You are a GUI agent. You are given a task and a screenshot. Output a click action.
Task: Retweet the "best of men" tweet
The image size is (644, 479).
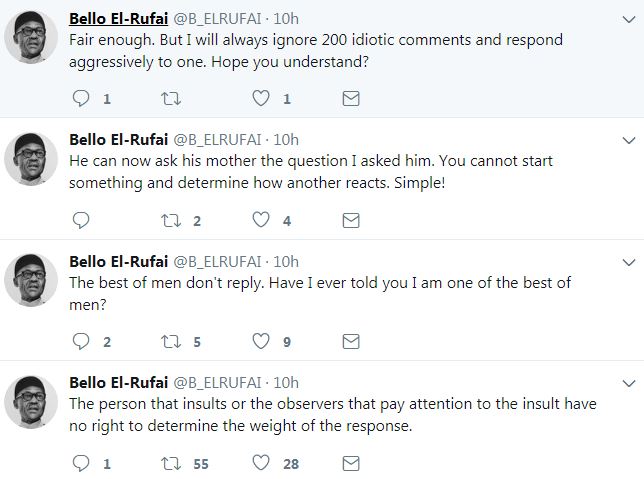[x=172, y=342]
